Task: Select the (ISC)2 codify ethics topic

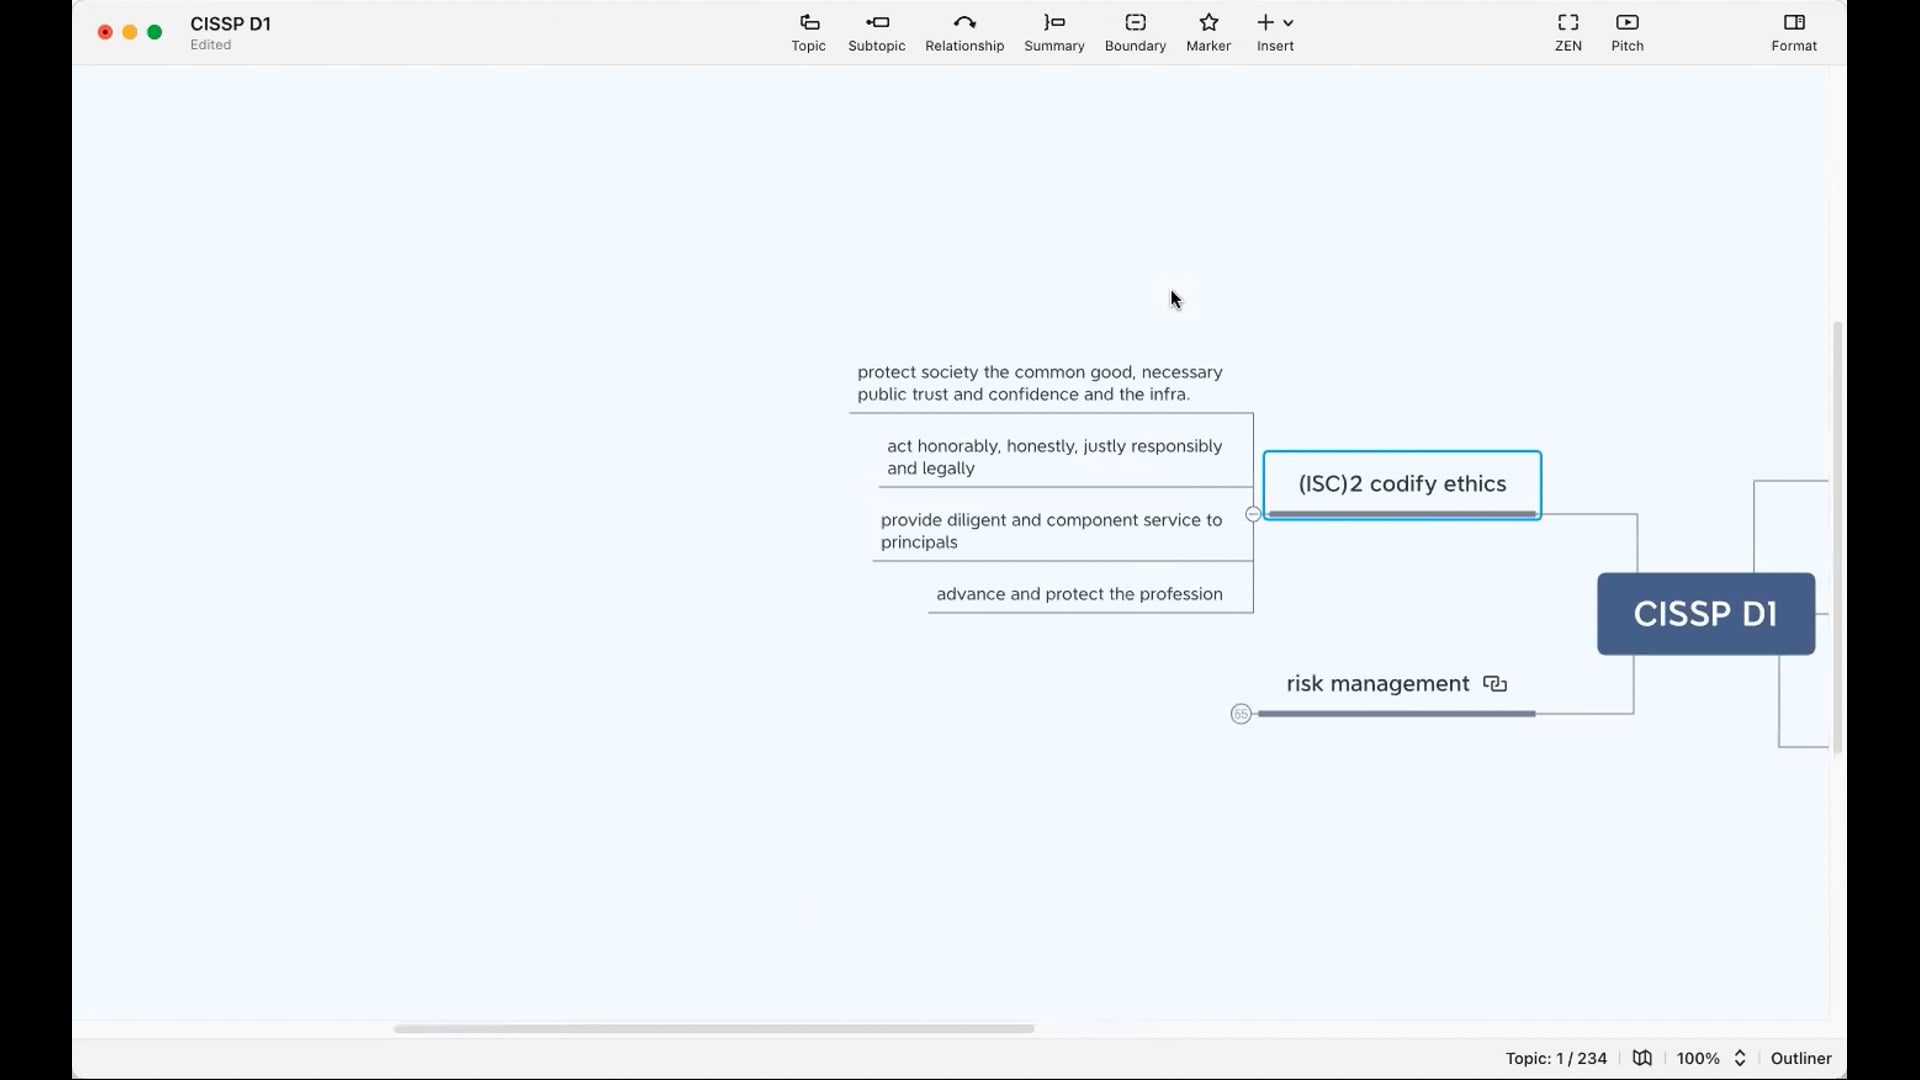Action: point(1402,484)
